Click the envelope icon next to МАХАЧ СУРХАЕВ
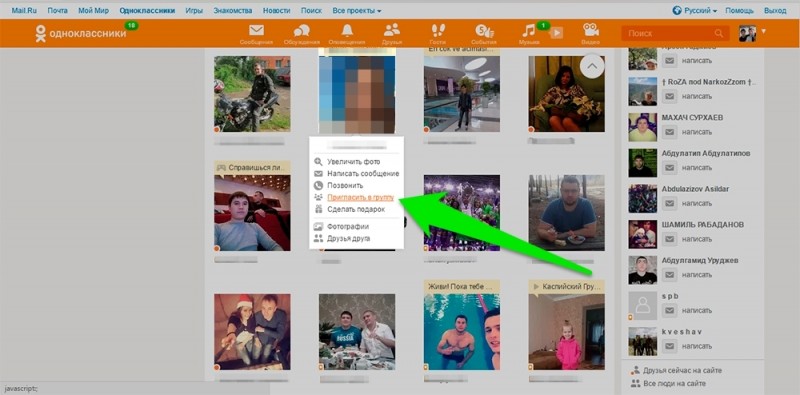 [670, 132]
